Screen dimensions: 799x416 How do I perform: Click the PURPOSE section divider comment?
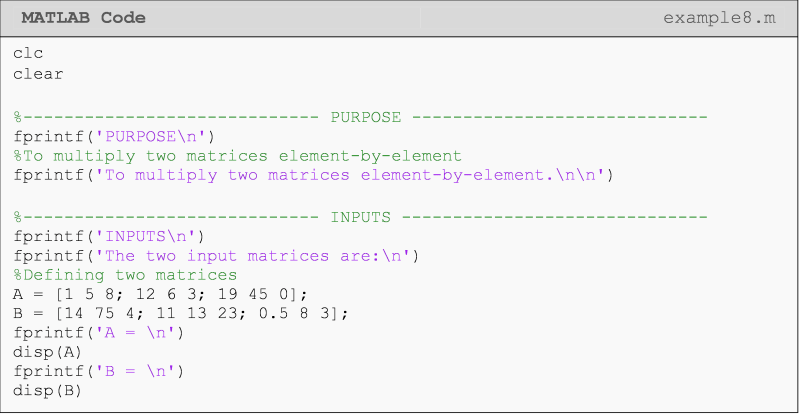tap(360, 117)
